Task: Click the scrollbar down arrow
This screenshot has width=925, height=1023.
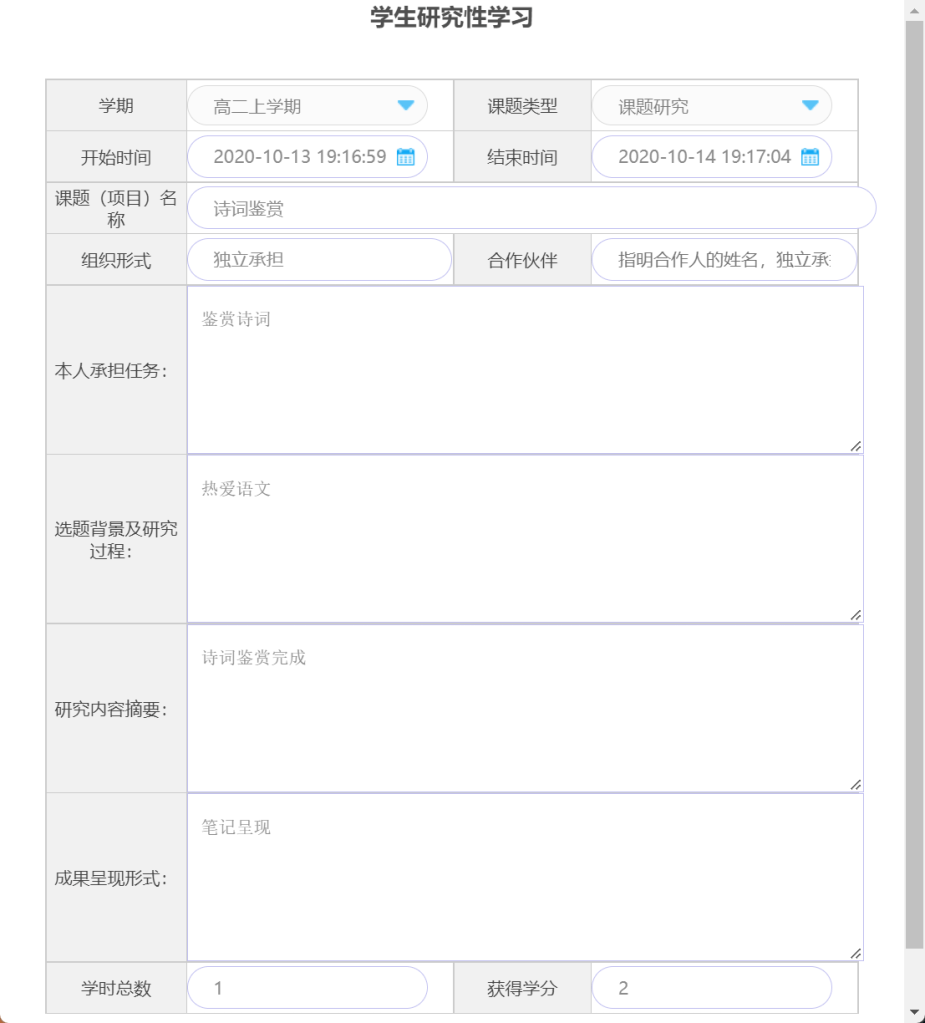Action: click(x=914, y=1012)
